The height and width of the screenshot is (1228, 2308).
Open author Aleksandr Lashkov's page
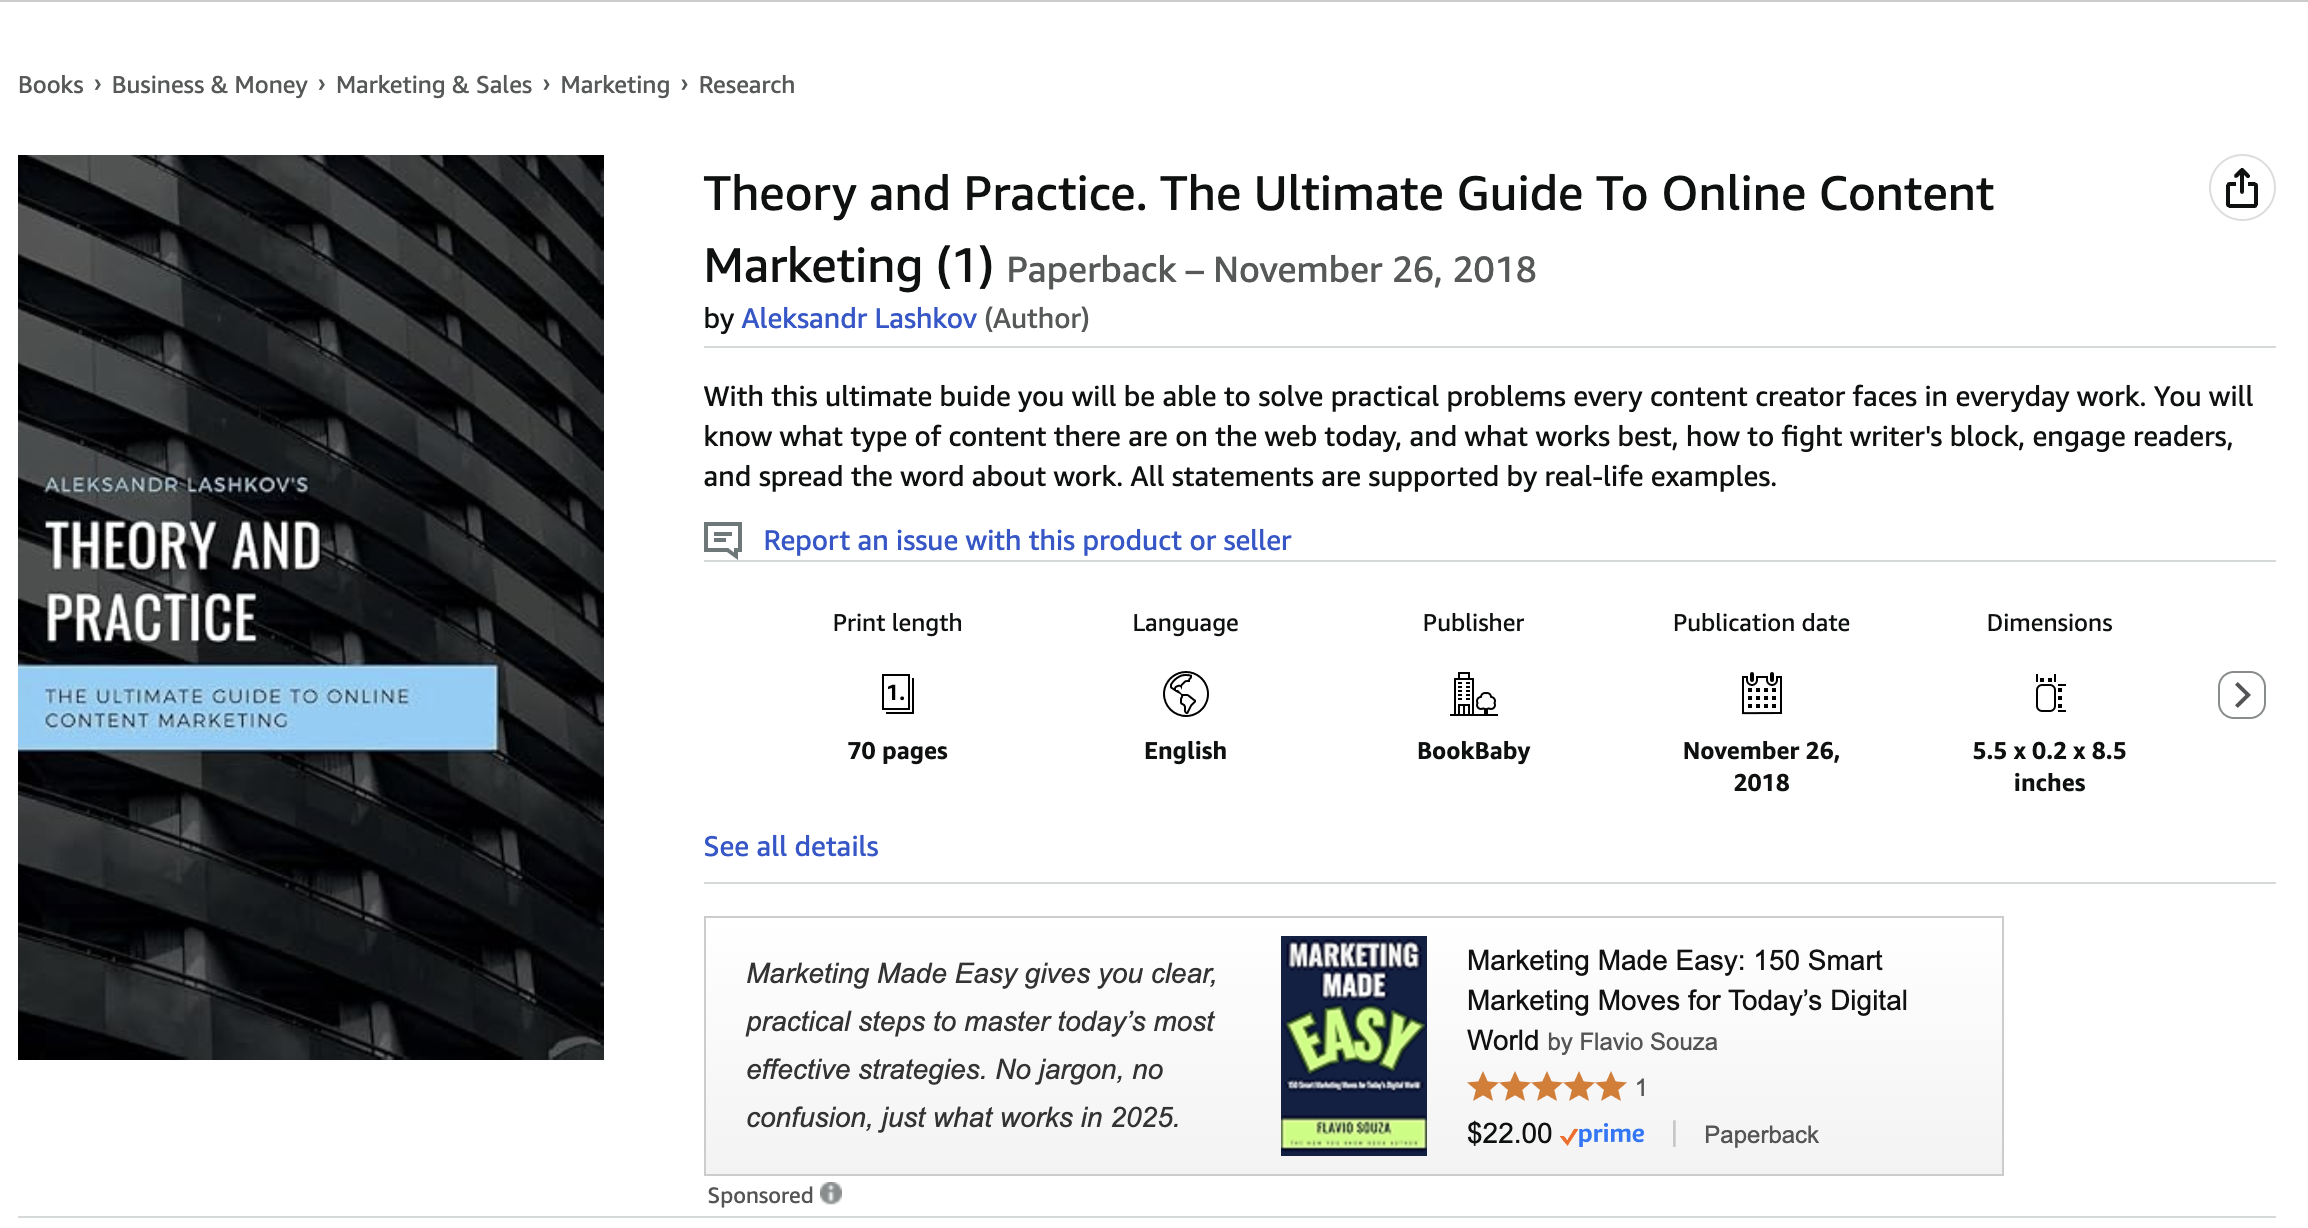pos(858,318)
